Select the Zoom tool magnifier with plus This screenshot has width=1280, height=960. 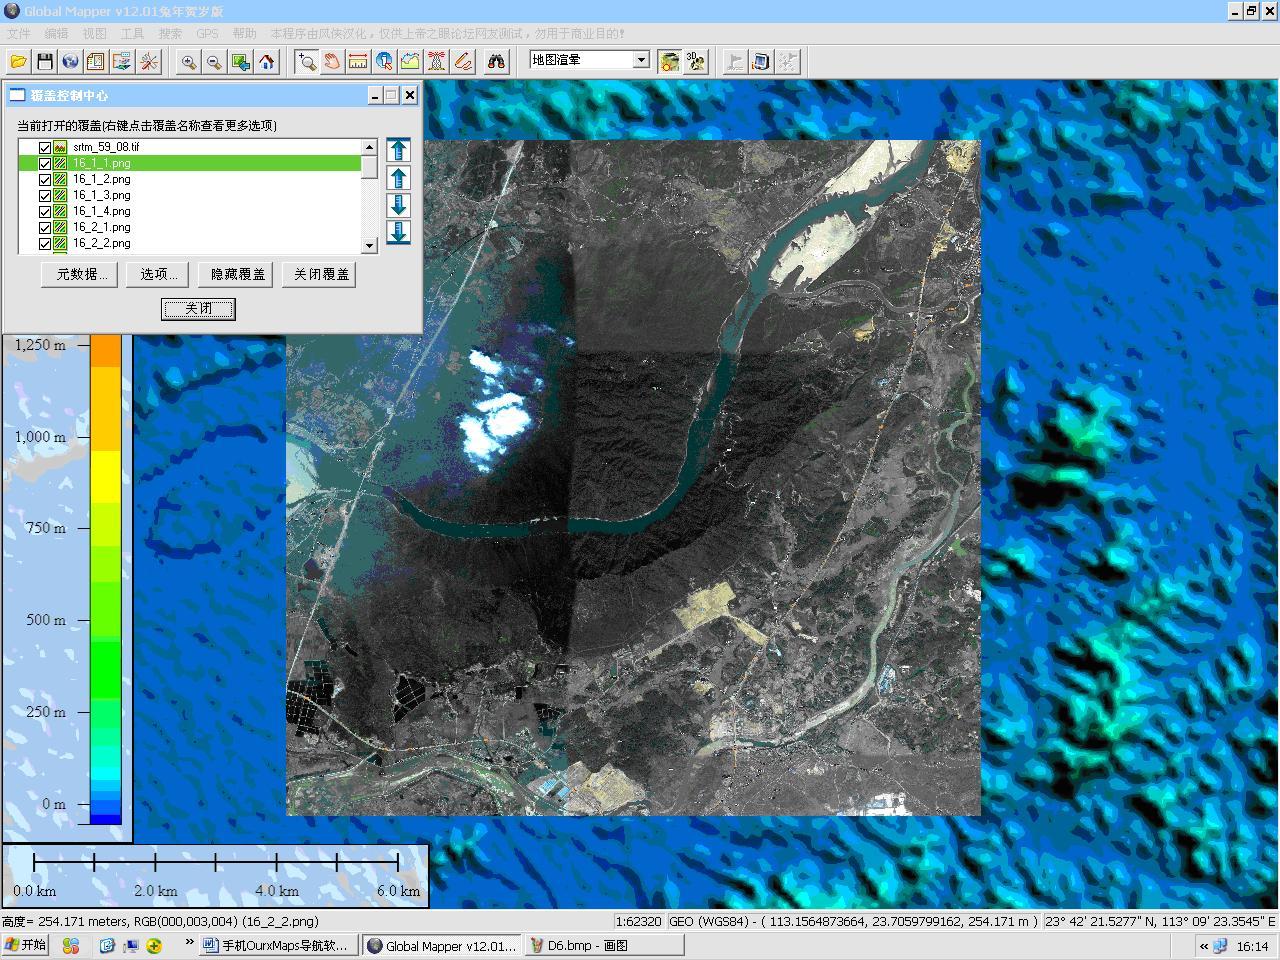click(x=306, y=62)
